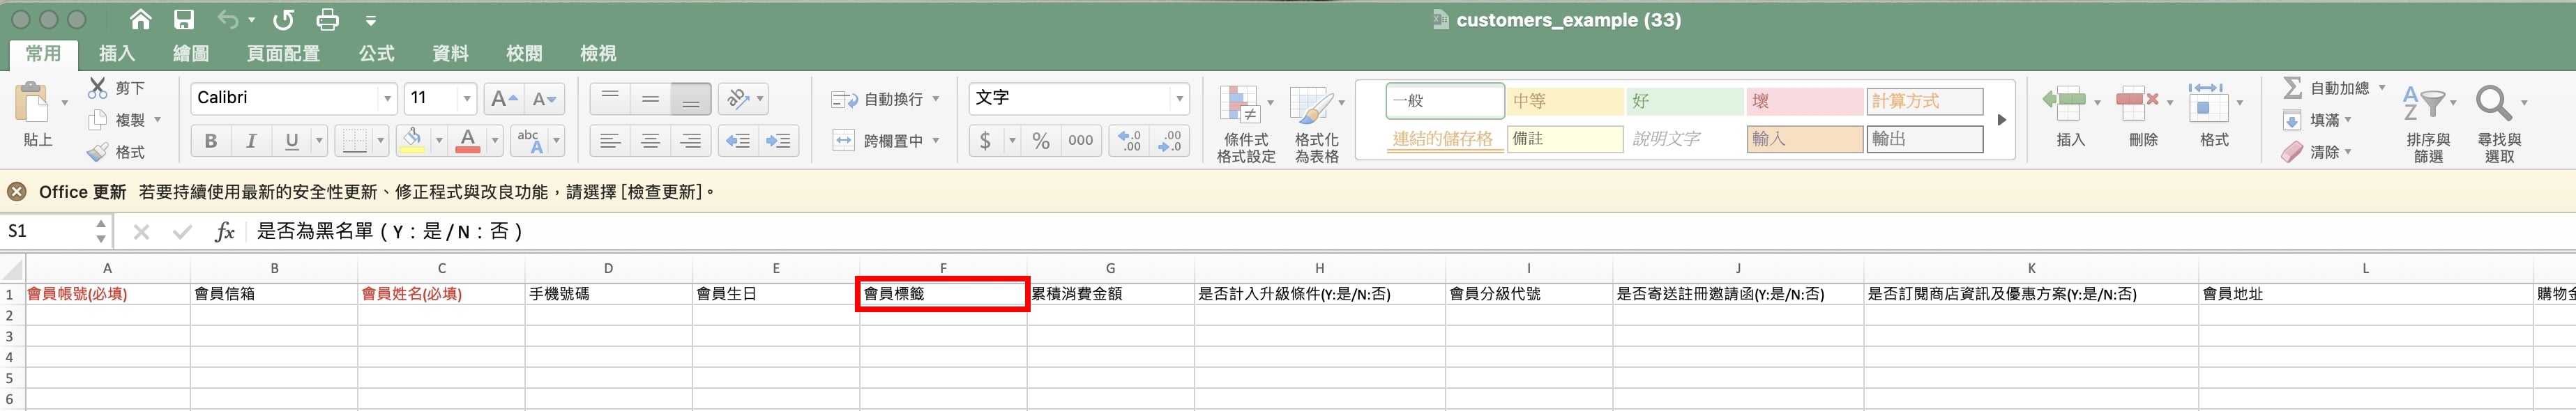The image size is (2576, 411).
Task: Increase decimal places
Action: pos(1130,141)
